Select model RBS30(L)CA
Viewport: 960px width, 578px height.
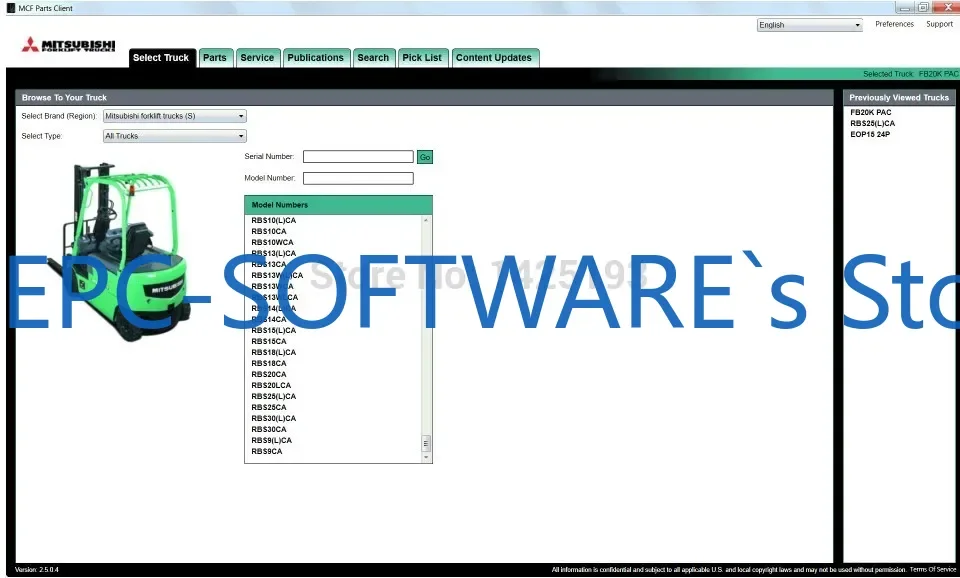coord(274,419)
